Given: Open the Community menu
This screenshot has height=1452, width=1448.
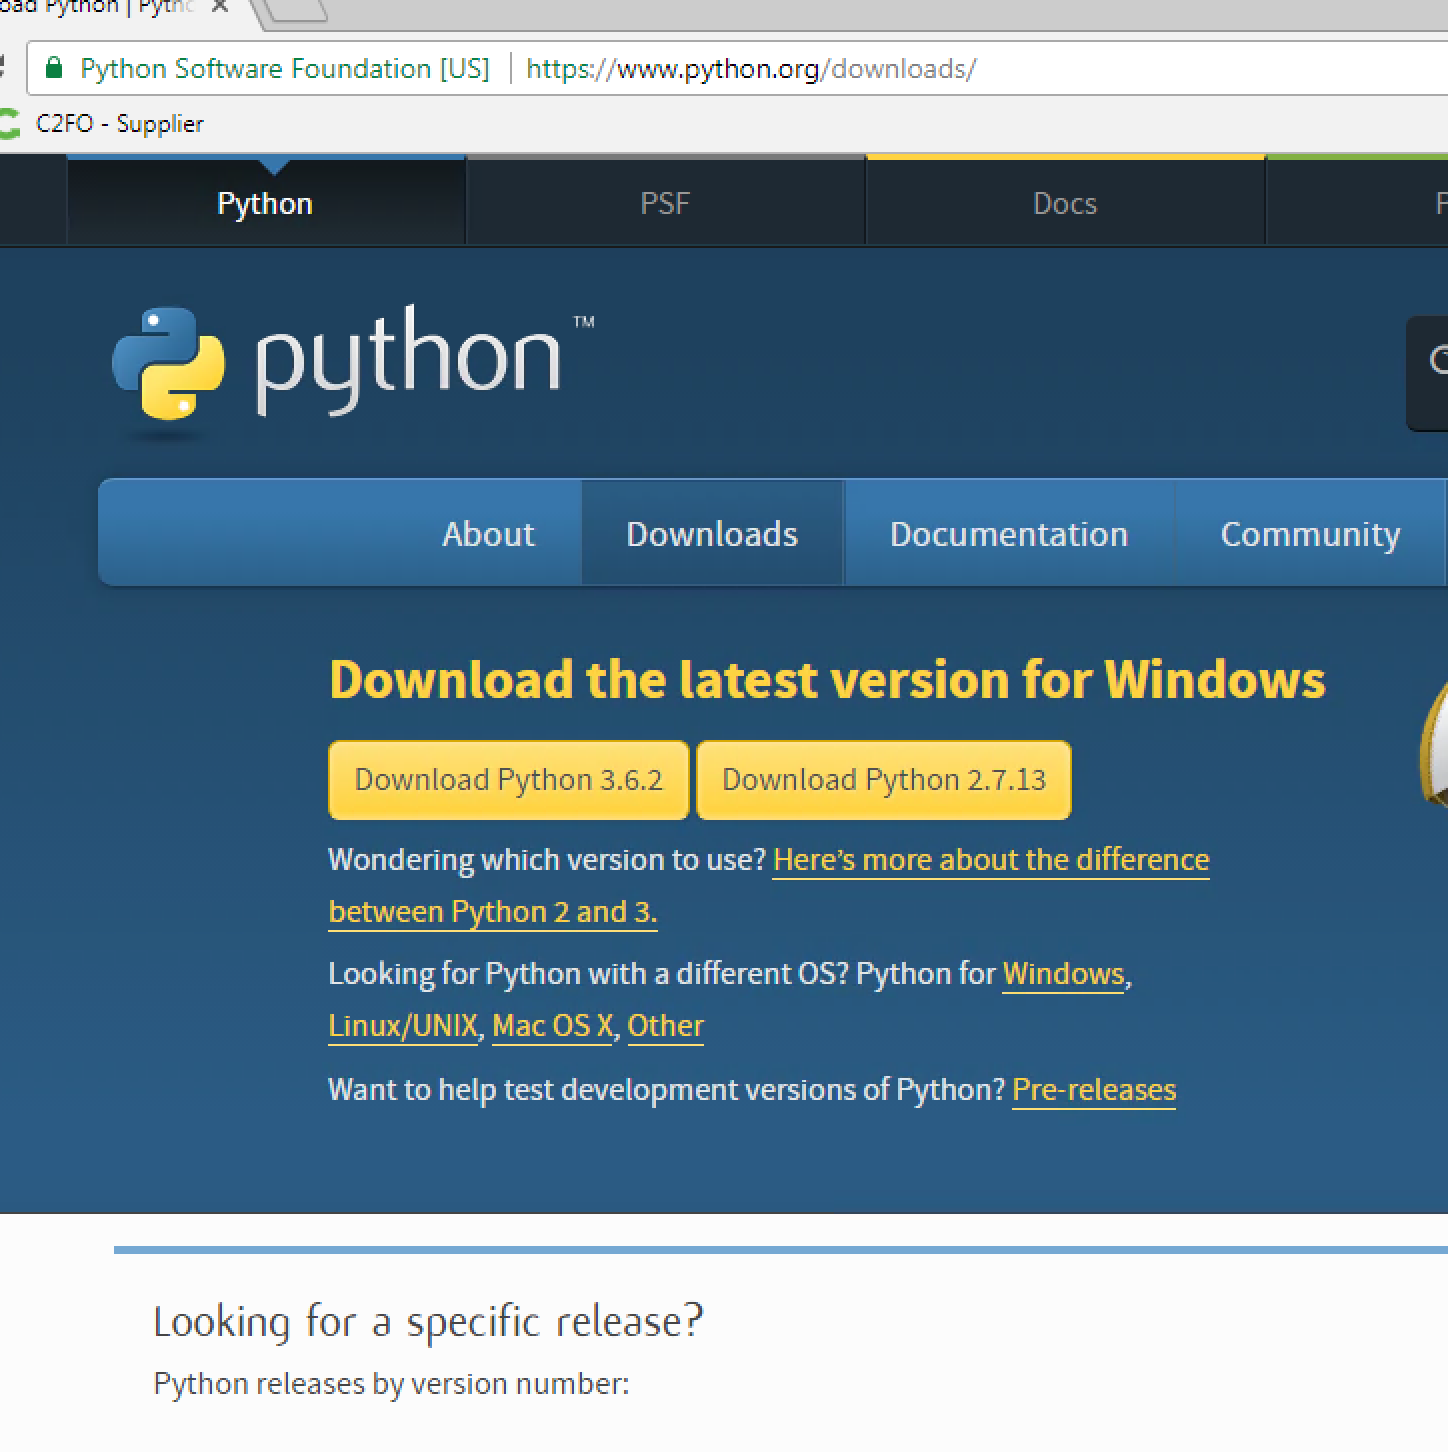Looking at the screenshot, I should point(1310,533).
